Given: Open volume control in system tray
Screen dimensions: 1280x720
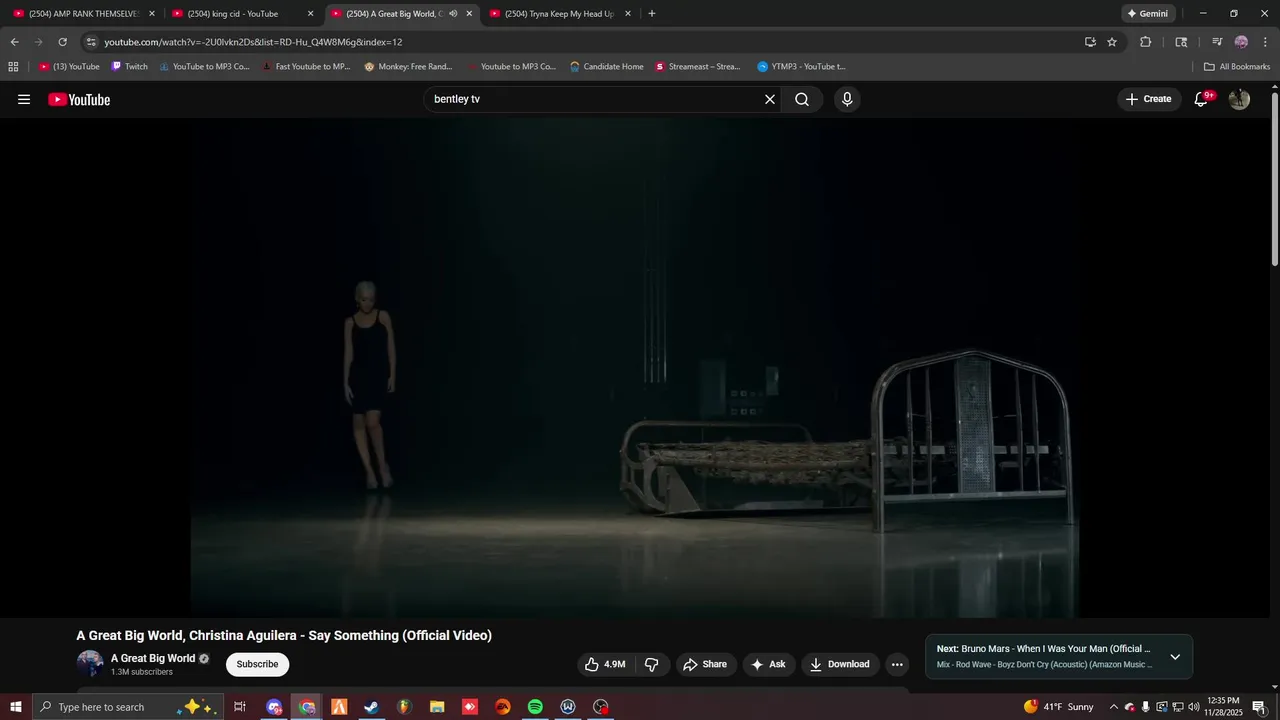Looking at the screenshot, I should 1193,707.
